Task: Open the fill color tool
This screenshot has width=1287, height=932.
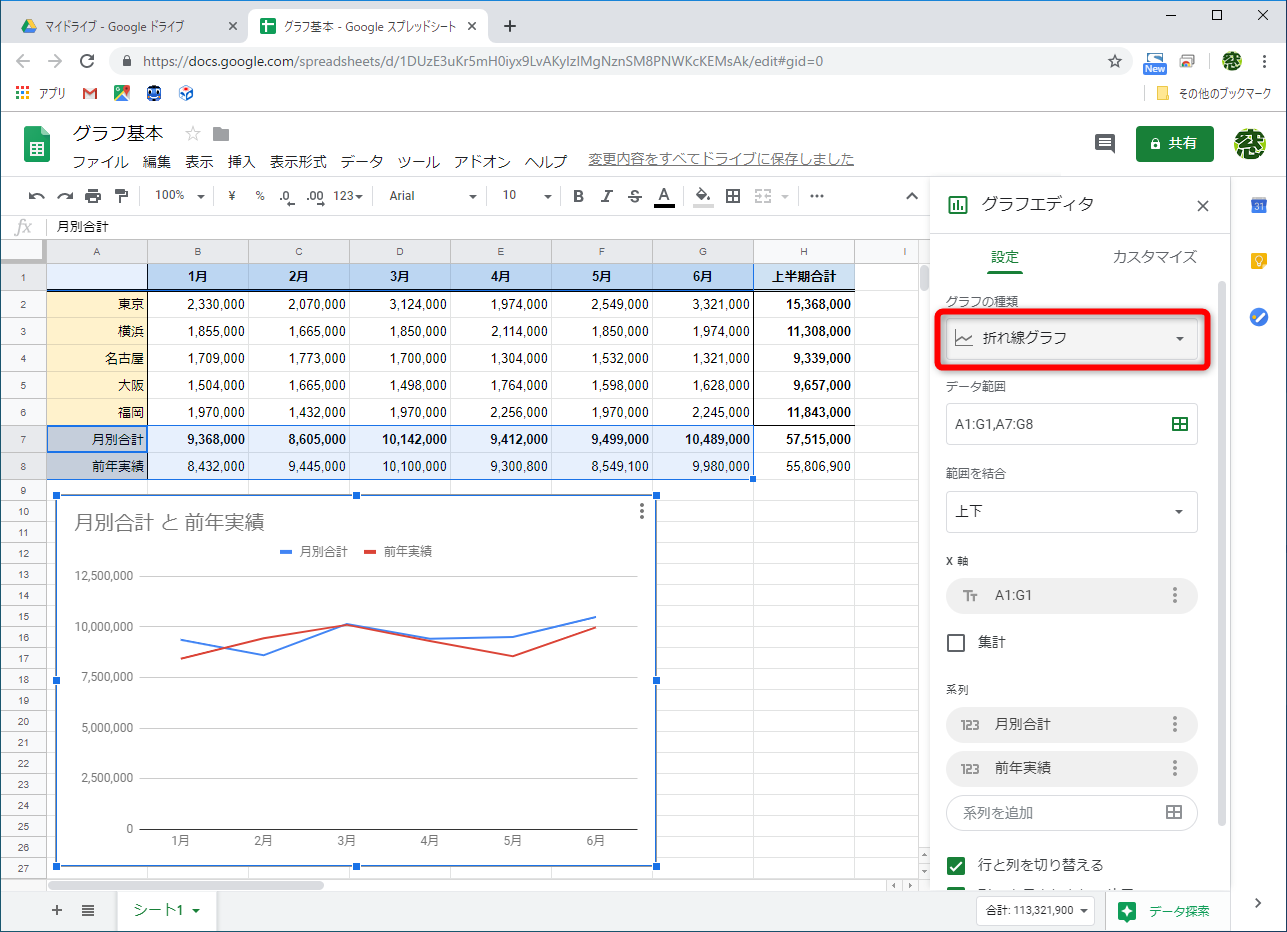Action: pyautogui.click(x=702, y=196)
